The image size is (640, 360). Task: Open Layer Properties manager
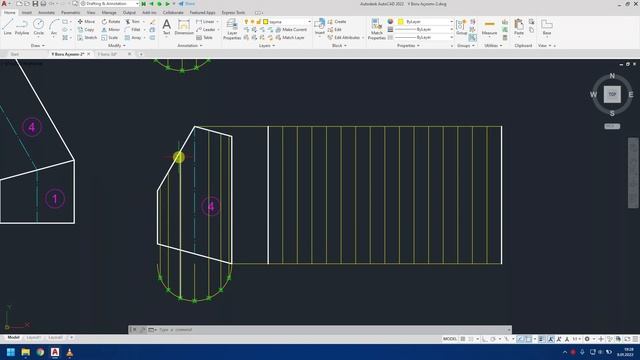pyautogui.click(x=232, y=29)
